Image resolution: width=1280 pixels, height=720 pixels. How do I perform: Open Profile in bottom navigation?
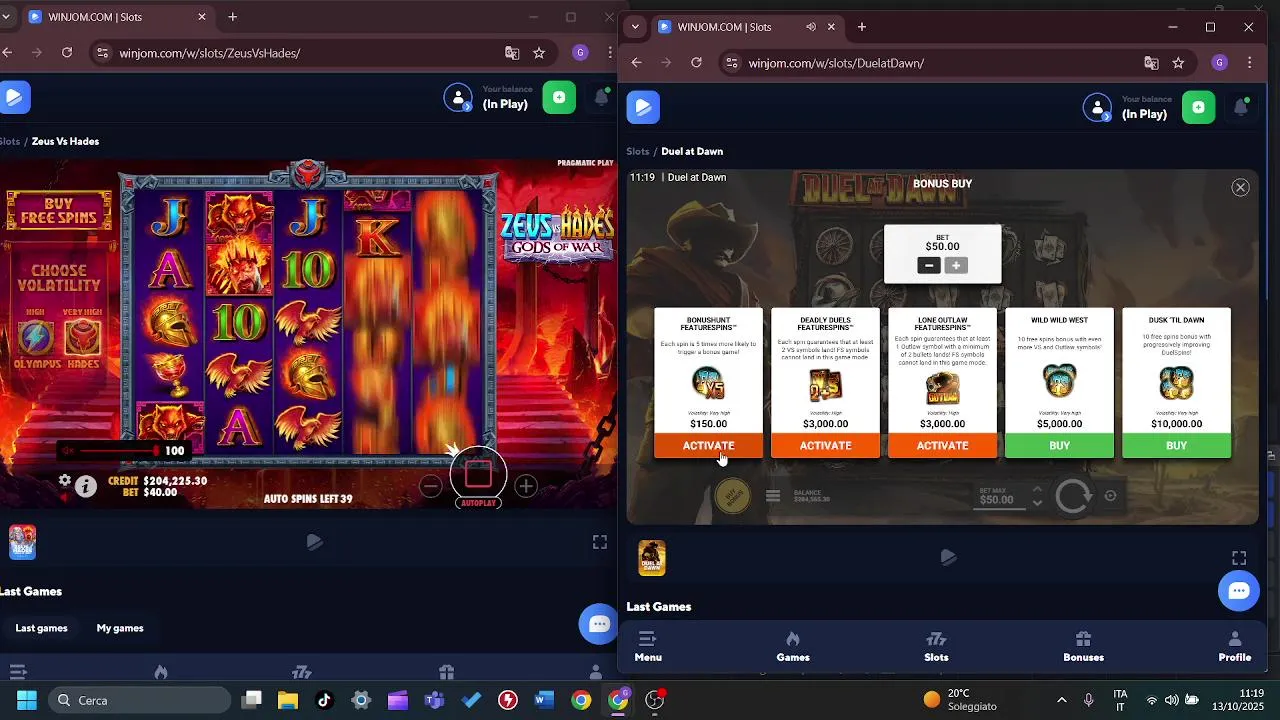1234,647
